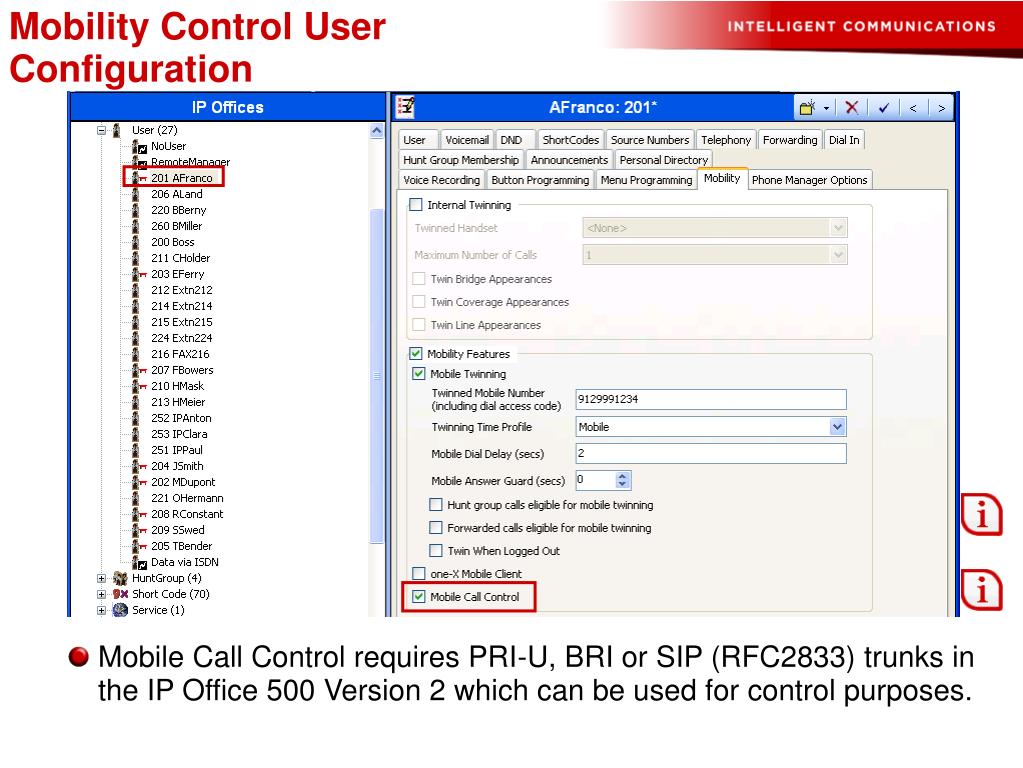This screenshot has height=768, width=1023.
Task: Open Button Programming tab
Action: click(x=540, y=180)
